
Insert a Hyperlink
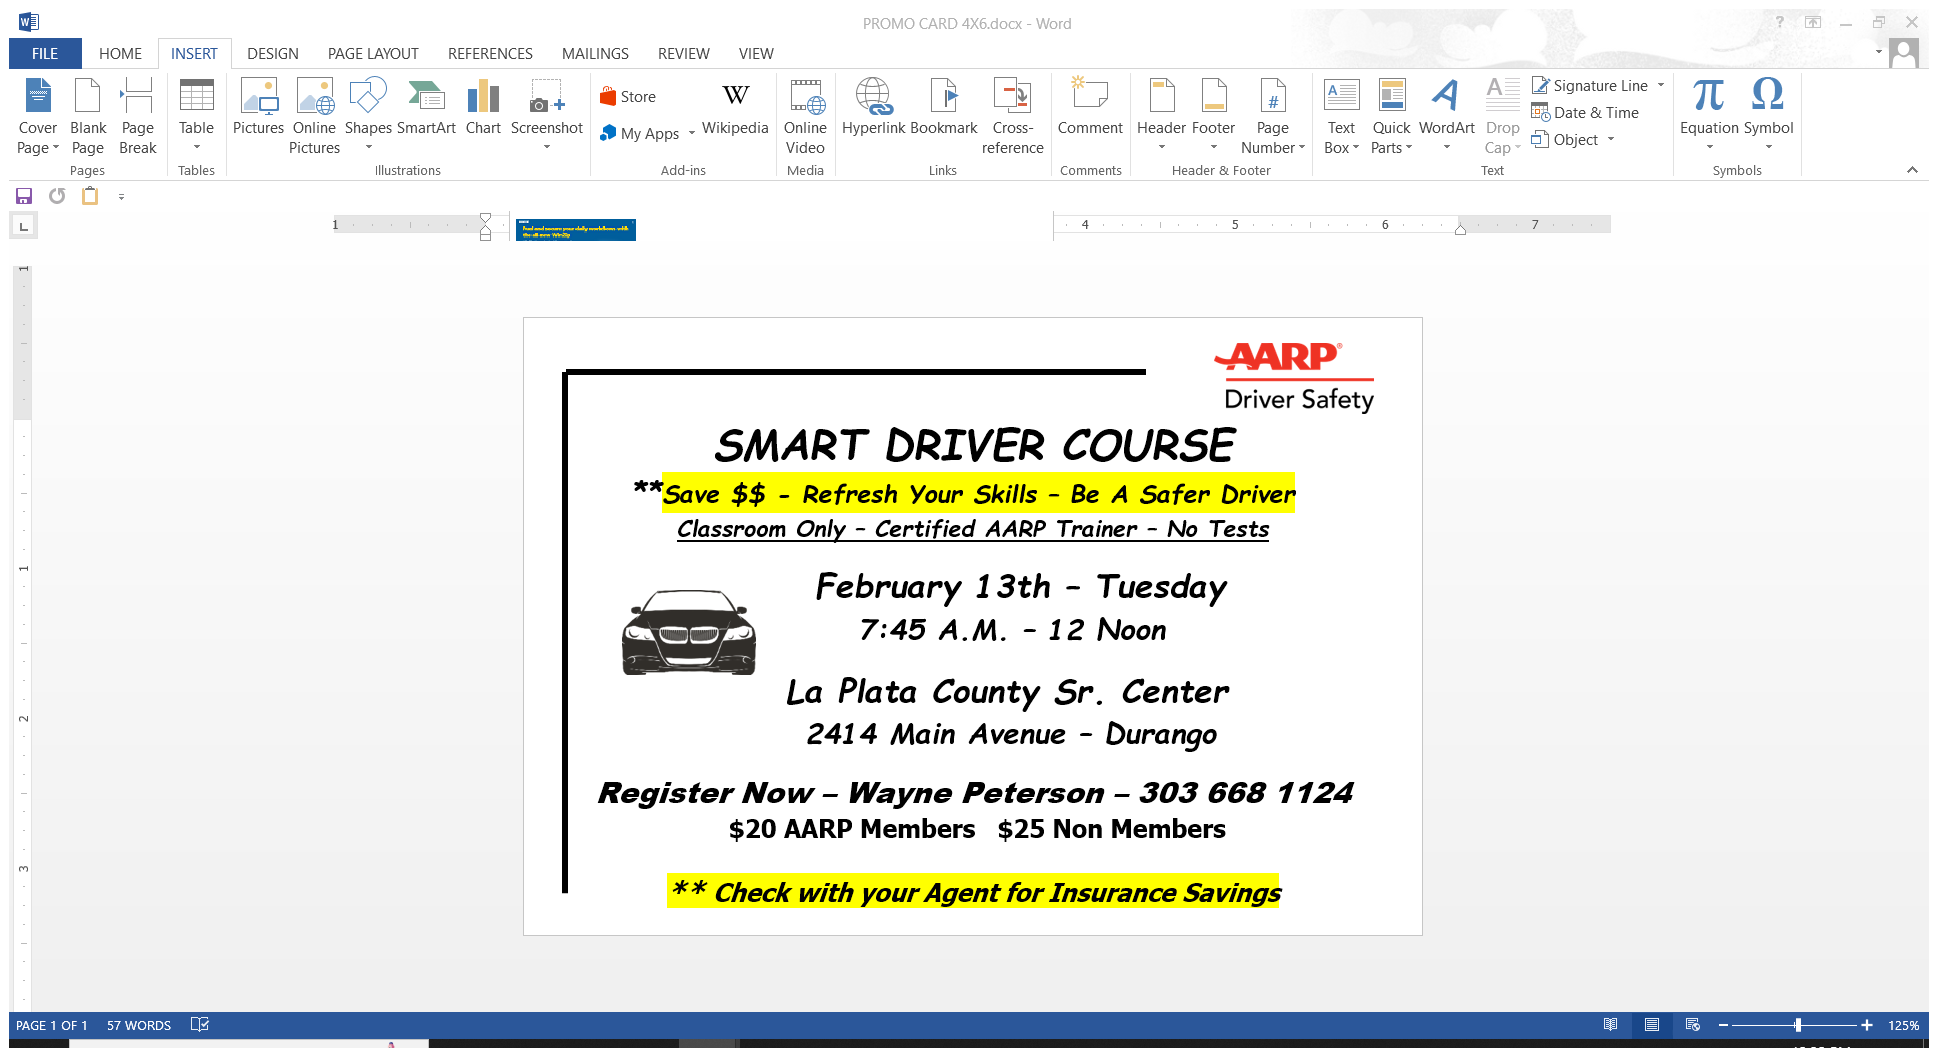(x=873, y=106)
